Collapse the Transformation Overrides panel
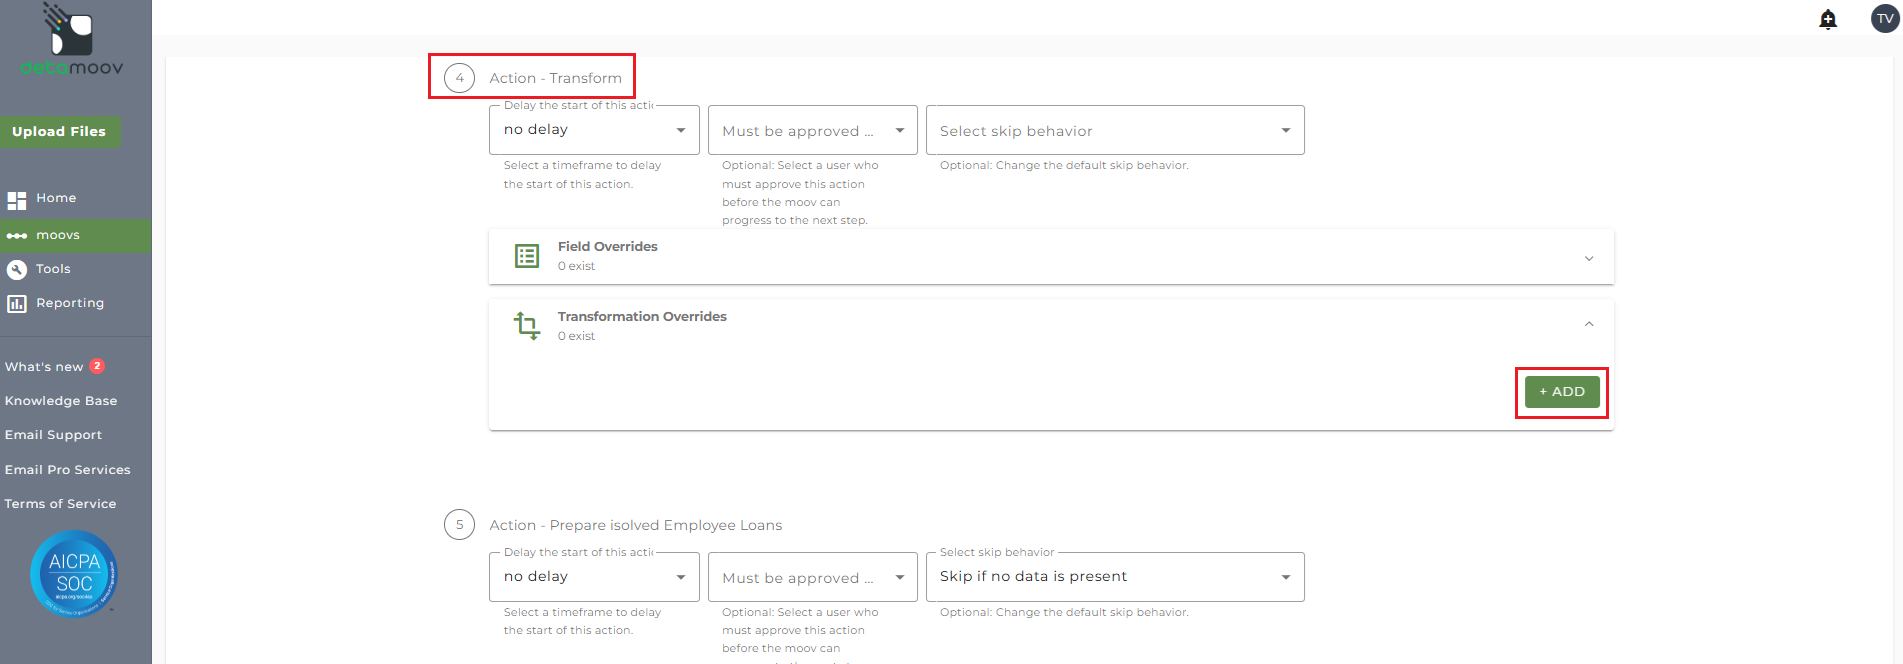This screenshot has height=664, width=1903. coord(1588,324)
